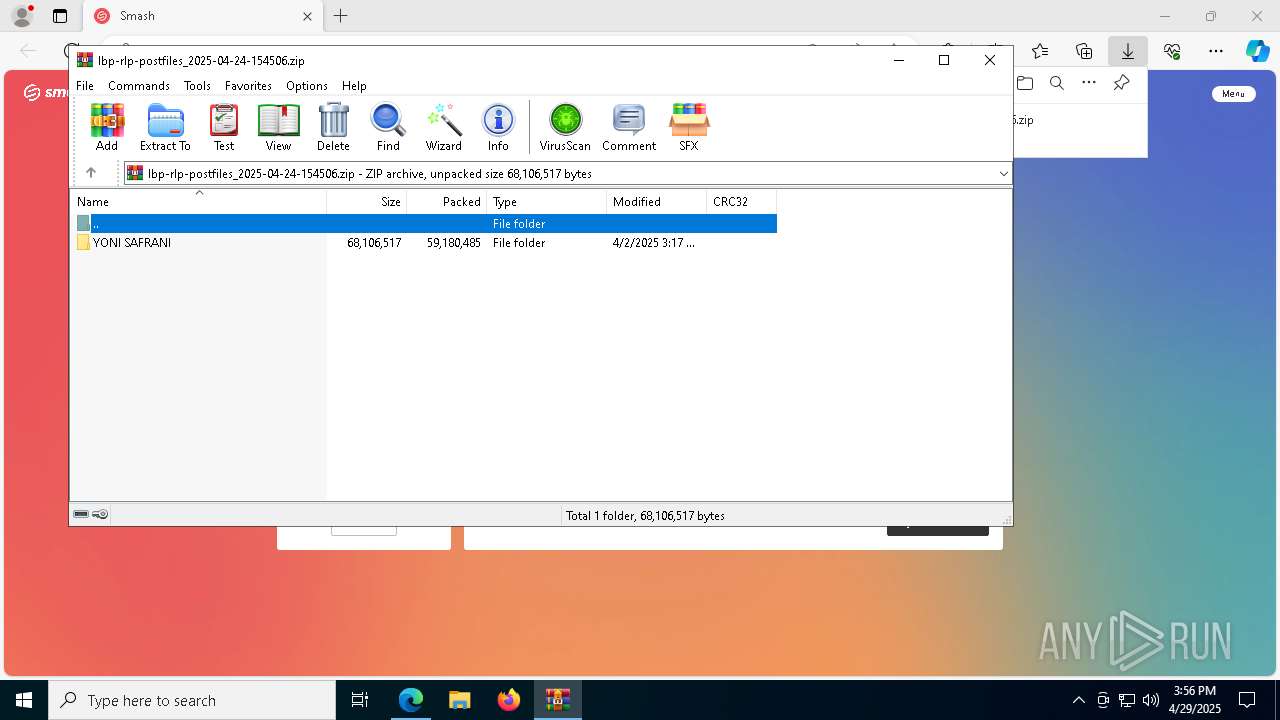
Task: Click the drive icon in status bar
Action: [x=81, y=514]
